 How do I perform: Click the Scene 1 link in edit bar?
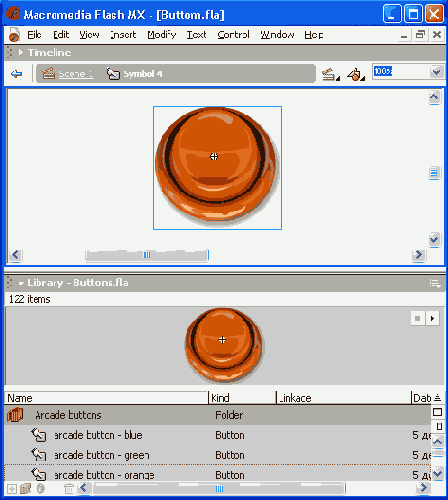(x=75, y=74)
